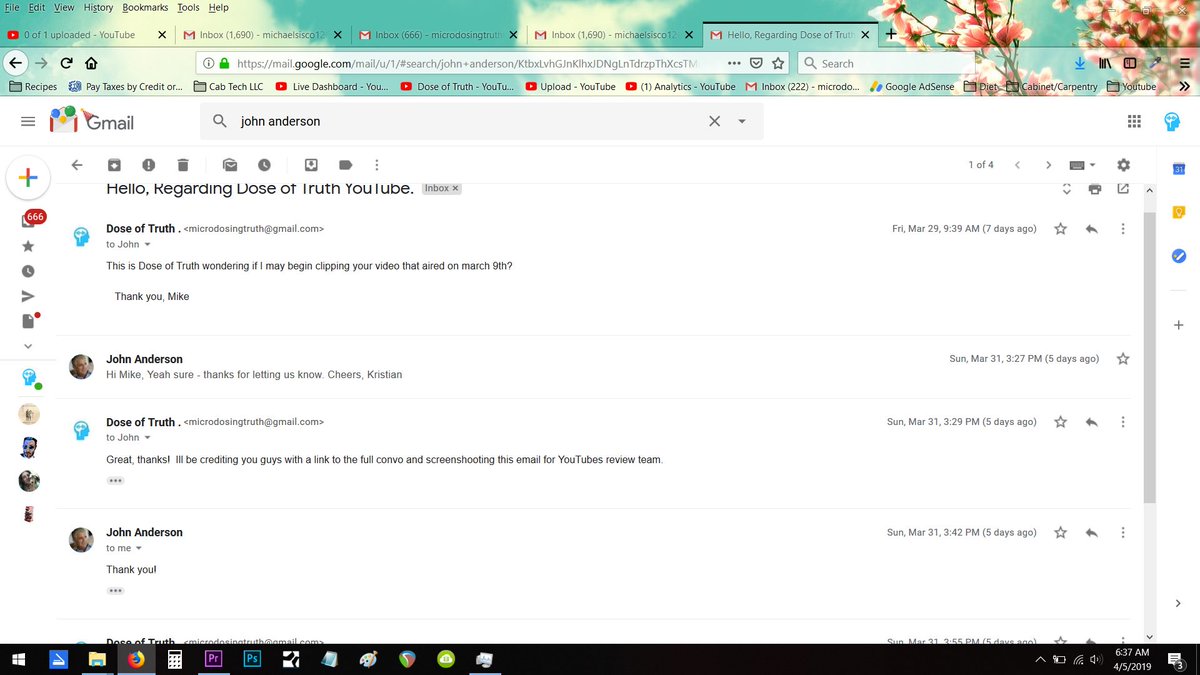Star the Fri, Mar 29 9:39 AM message
Image resolution: width=1200 pixels, height=675 pixels.
(x=1060, y=229)
